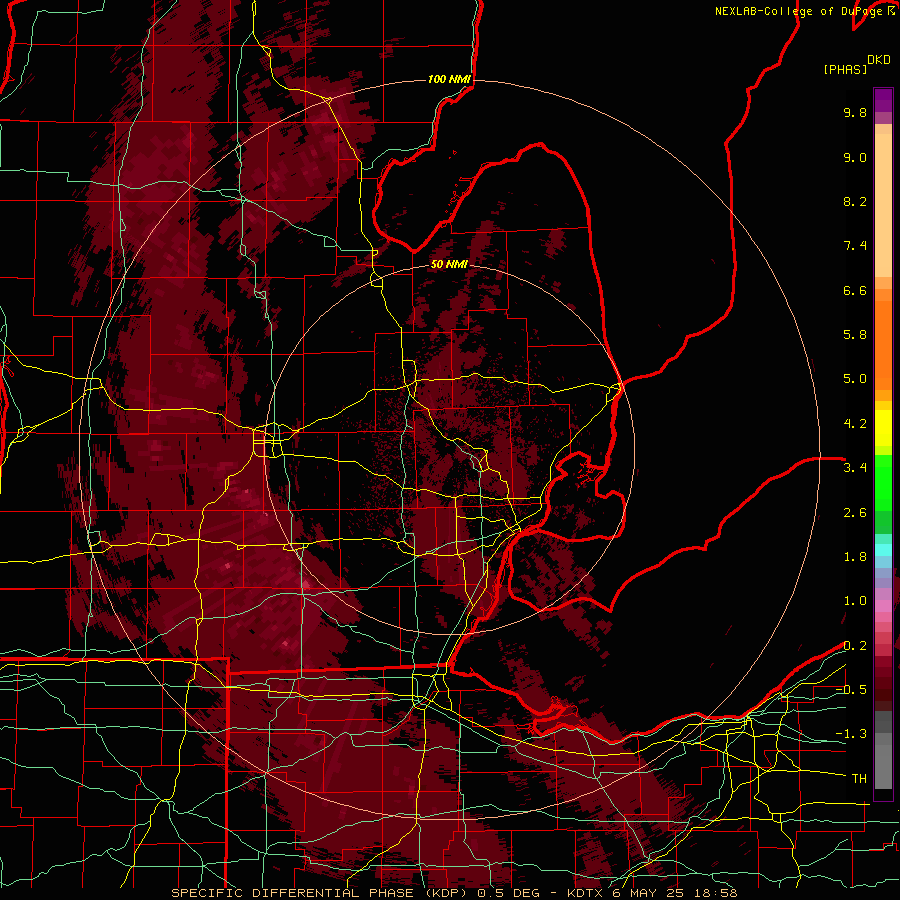This screenshot has height=900, width=900.
Task: Click the Specific Differential Phase KDP caption
Action: point(454,893)
